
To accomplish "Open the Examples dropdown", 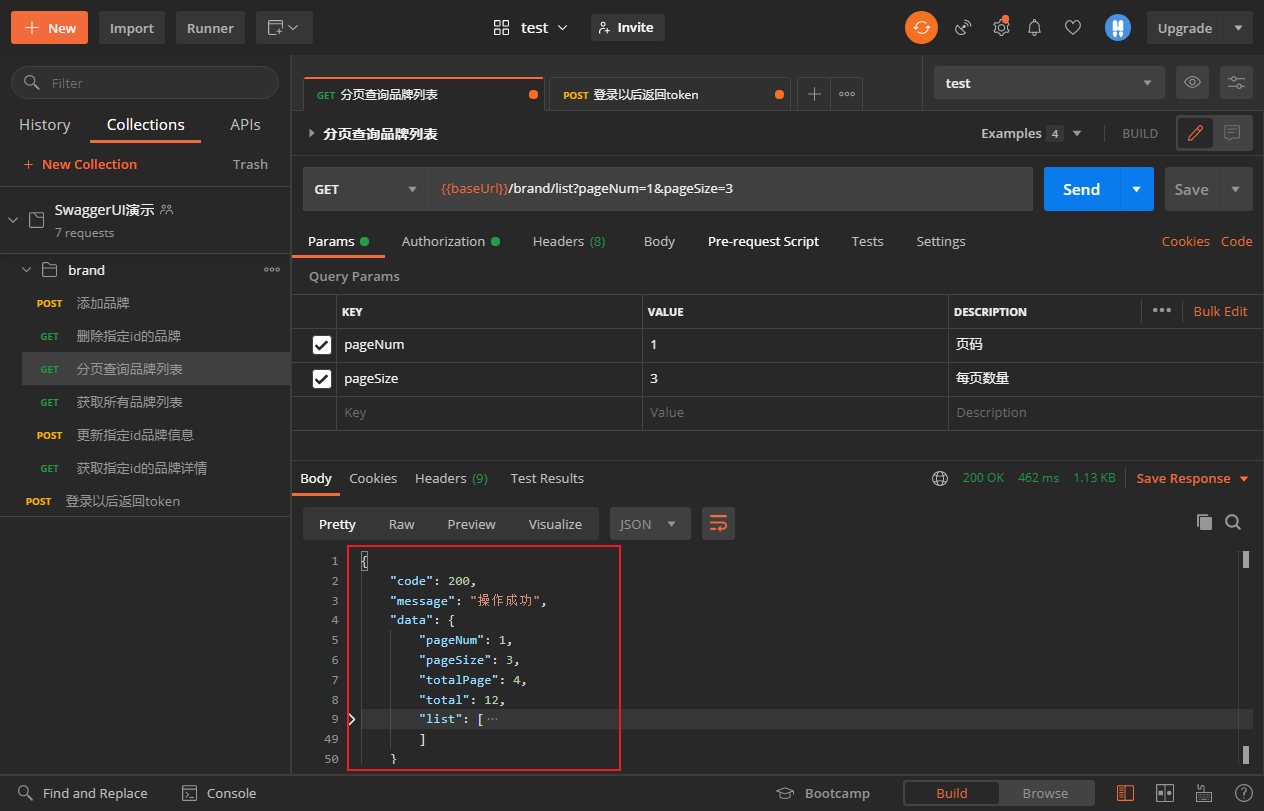I will pos(1032,133).
